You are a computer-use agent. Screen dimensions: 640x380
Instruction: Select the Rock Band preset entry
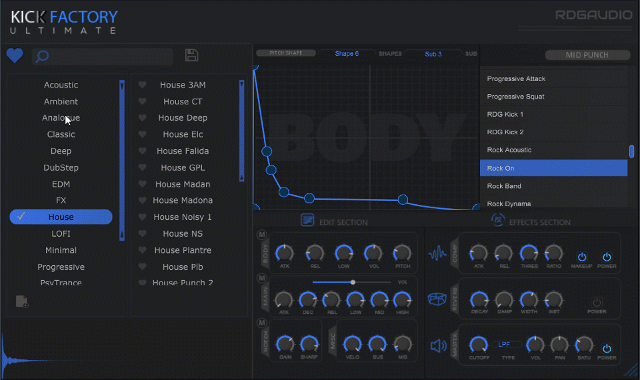553,186
